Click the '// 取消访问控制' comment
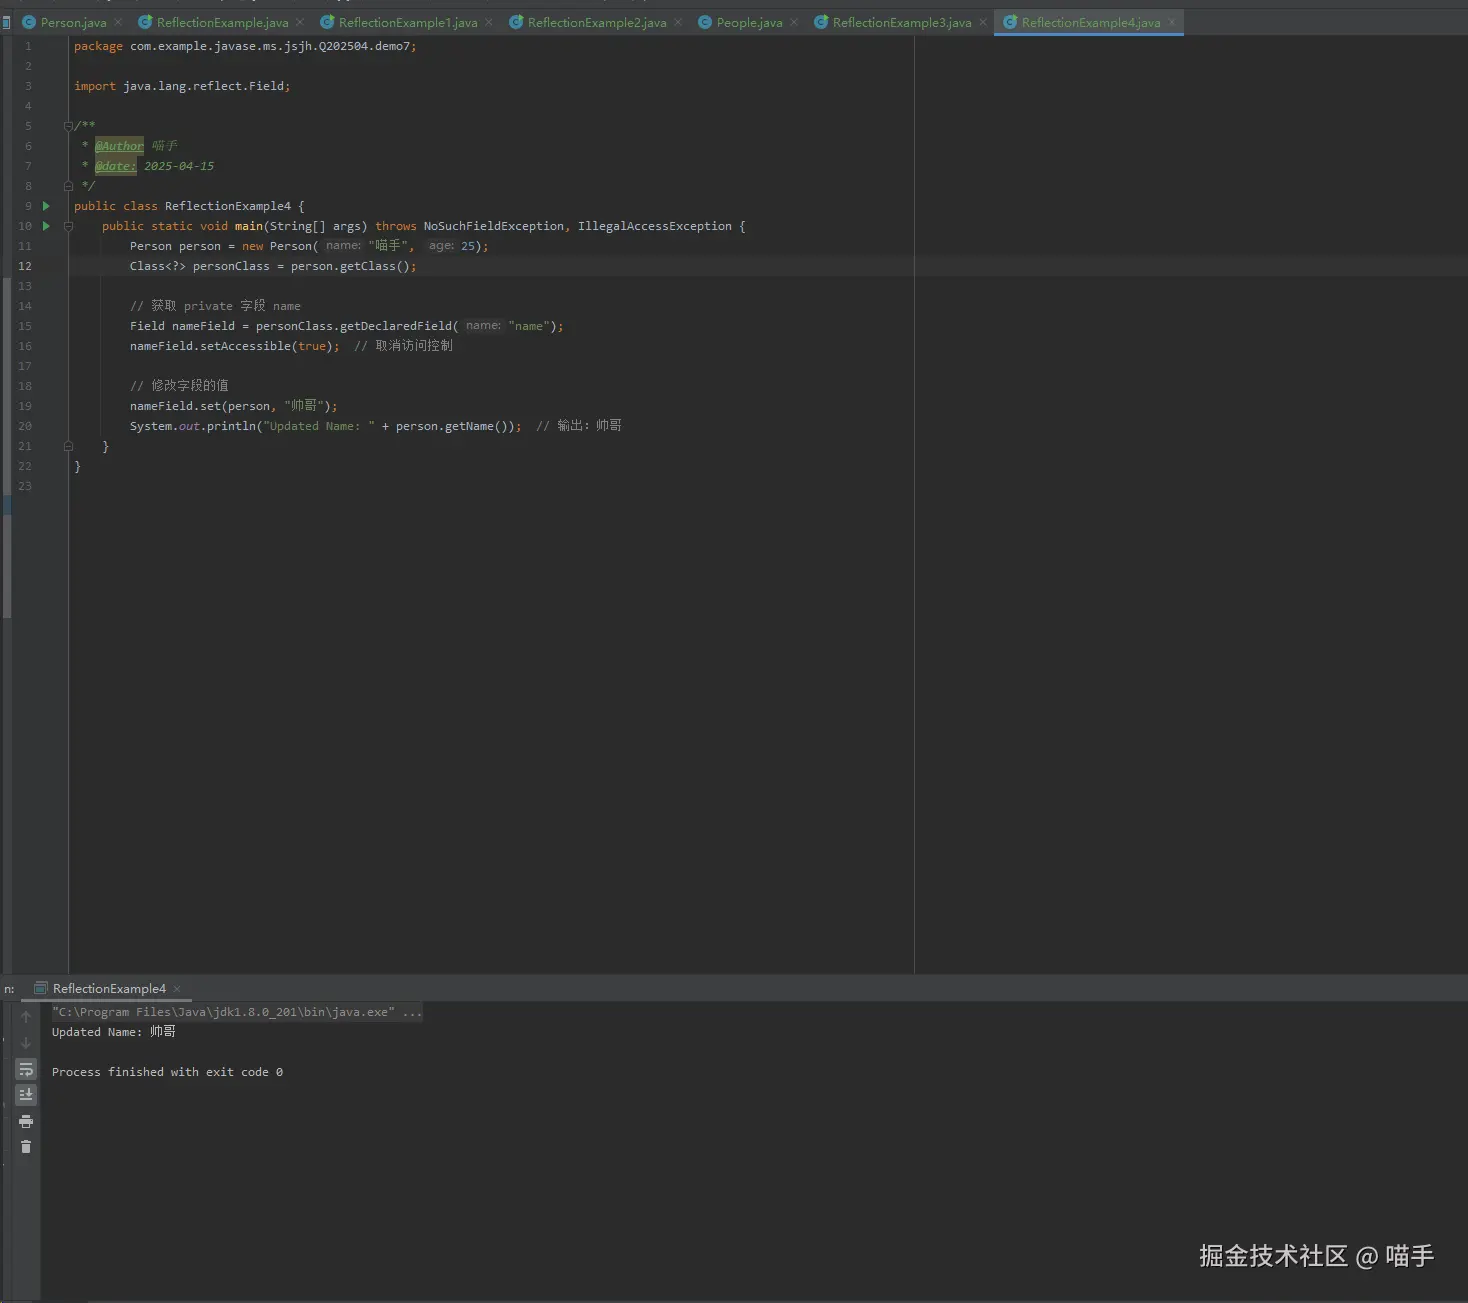1468x1303 pixels. click(403, 346)
